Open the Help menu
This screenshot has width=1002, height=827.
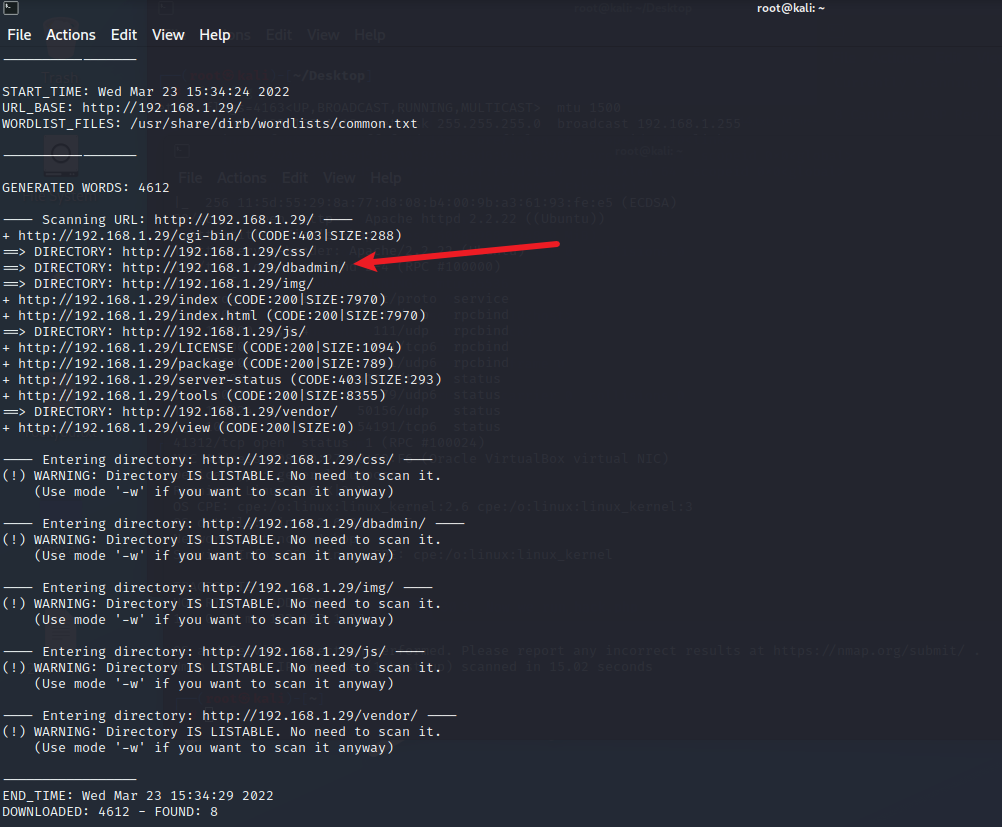tap(215, 35)
